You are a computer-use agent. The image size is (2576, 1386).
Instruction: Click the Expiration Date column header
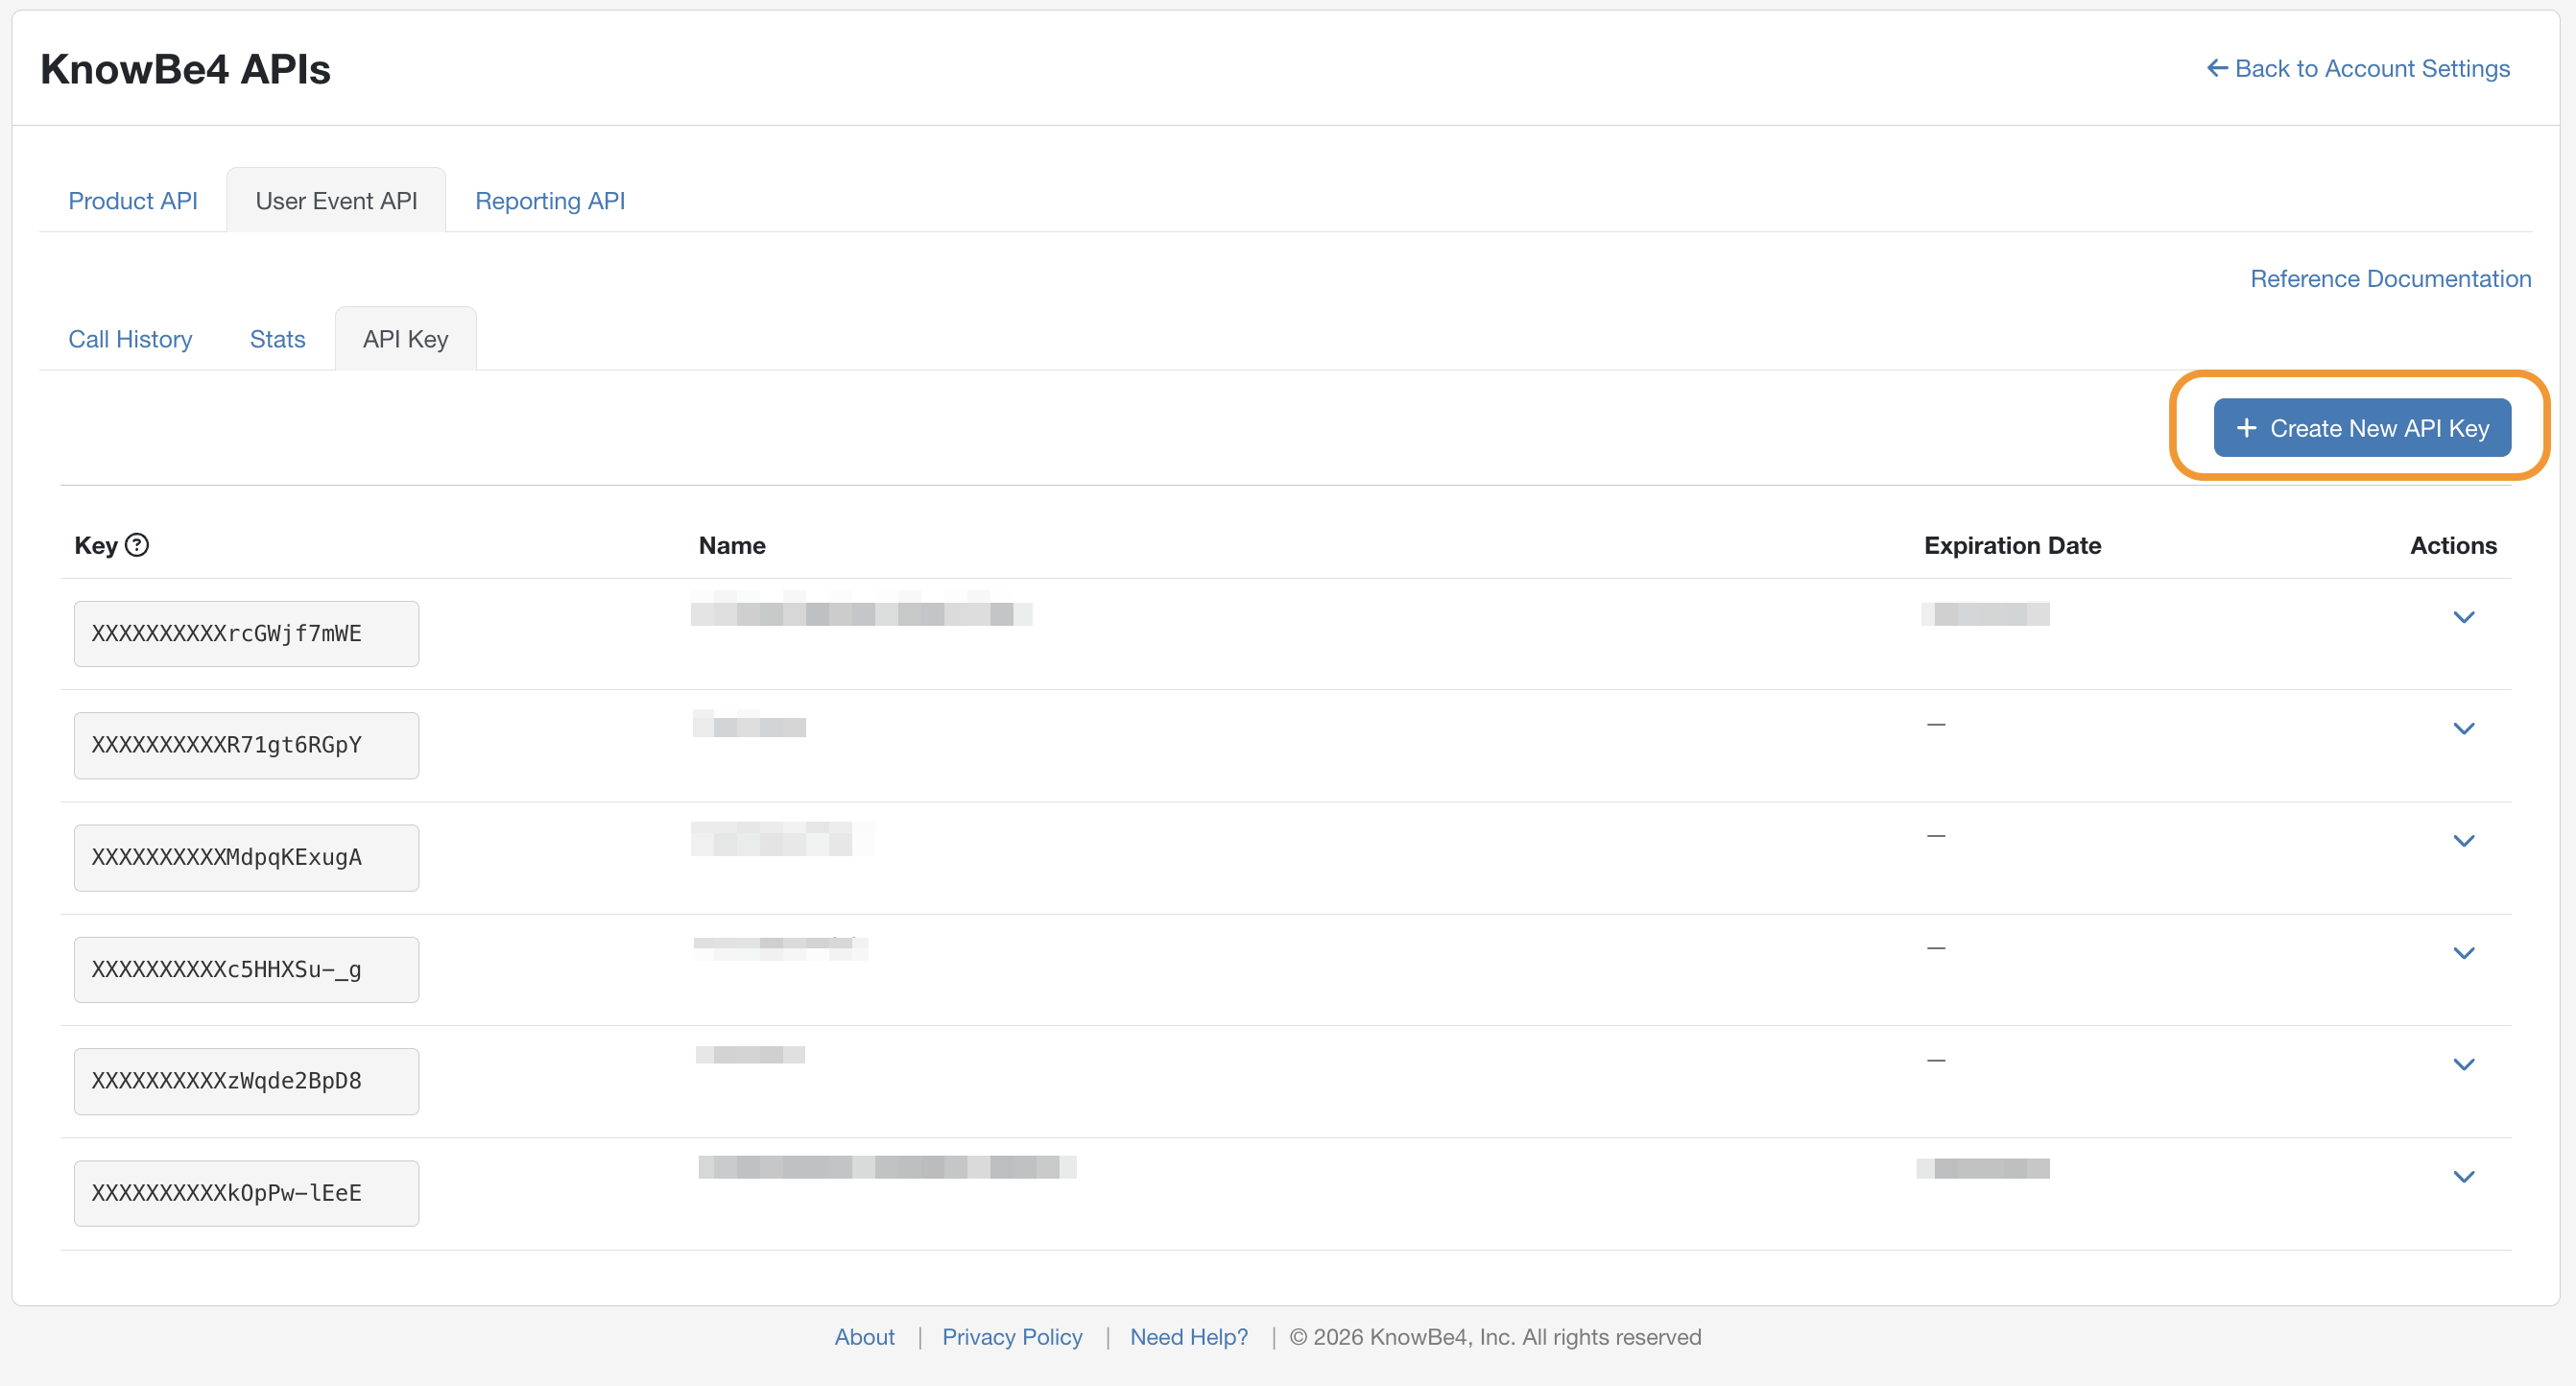tap(2012, 545)
